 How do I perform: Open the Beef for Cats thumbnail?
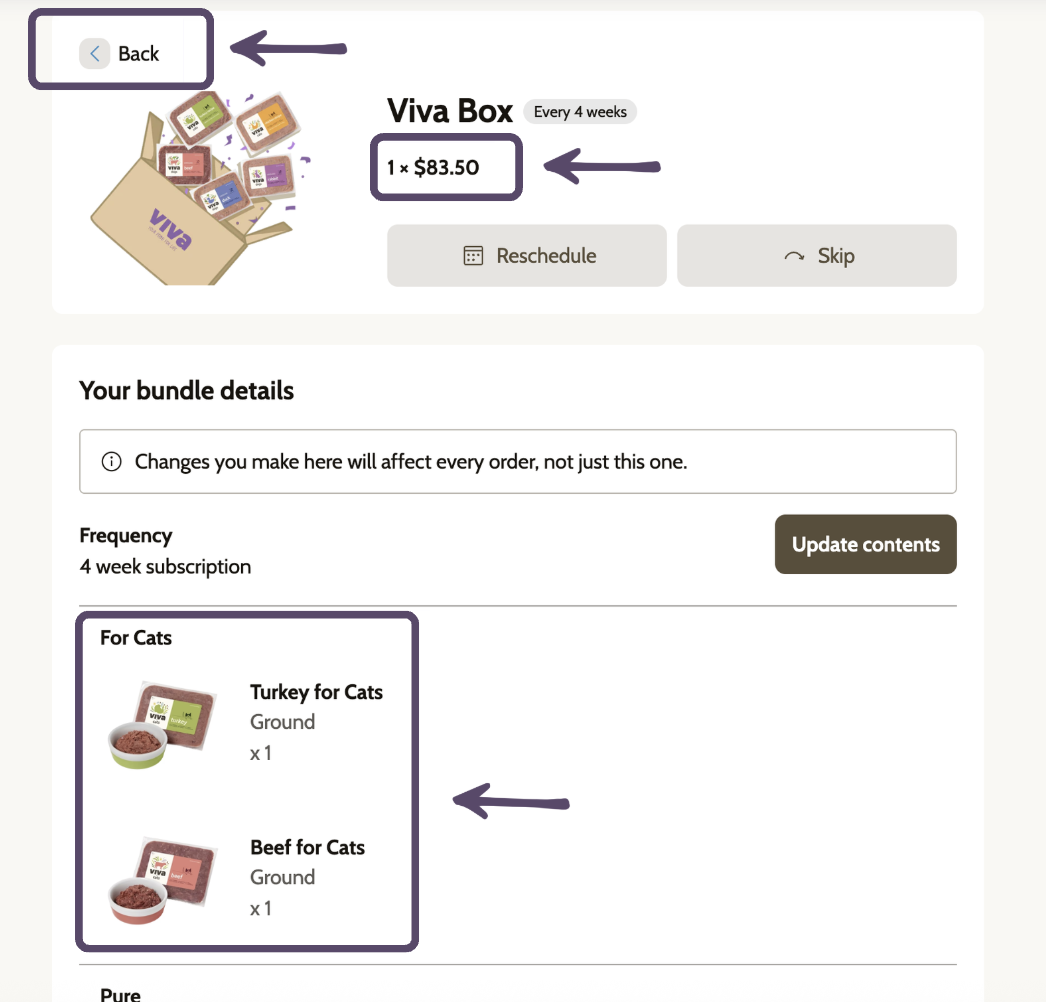tap(163, 881)
